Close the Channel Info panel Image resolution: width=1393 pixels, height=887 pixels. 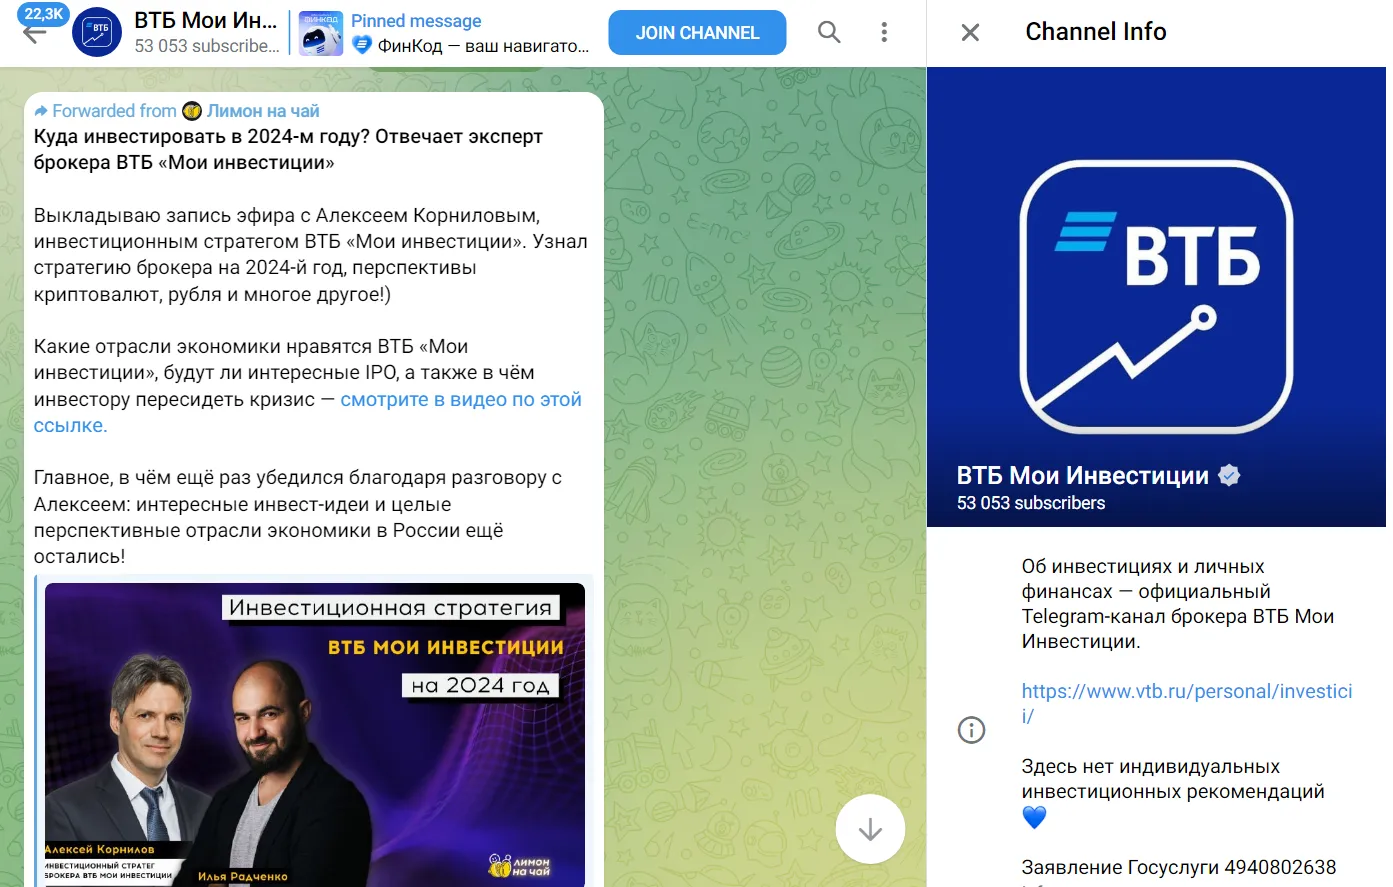pyautogui.click(x=970, y=32)
